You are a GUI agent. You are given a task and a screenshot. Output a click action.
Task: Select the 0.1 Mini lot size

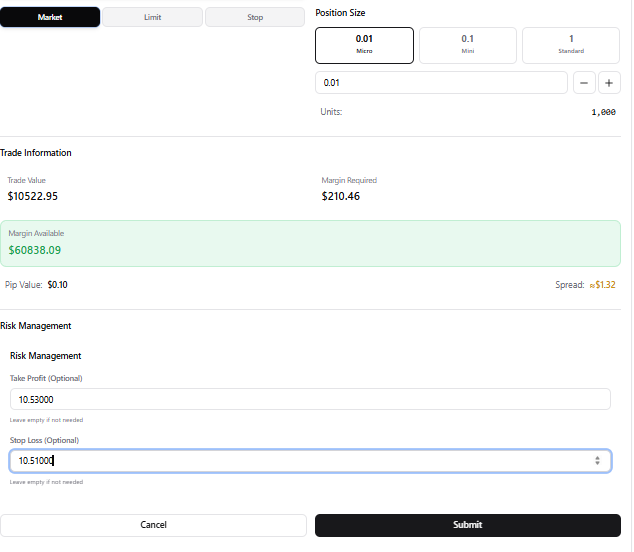tap(467, 45)
